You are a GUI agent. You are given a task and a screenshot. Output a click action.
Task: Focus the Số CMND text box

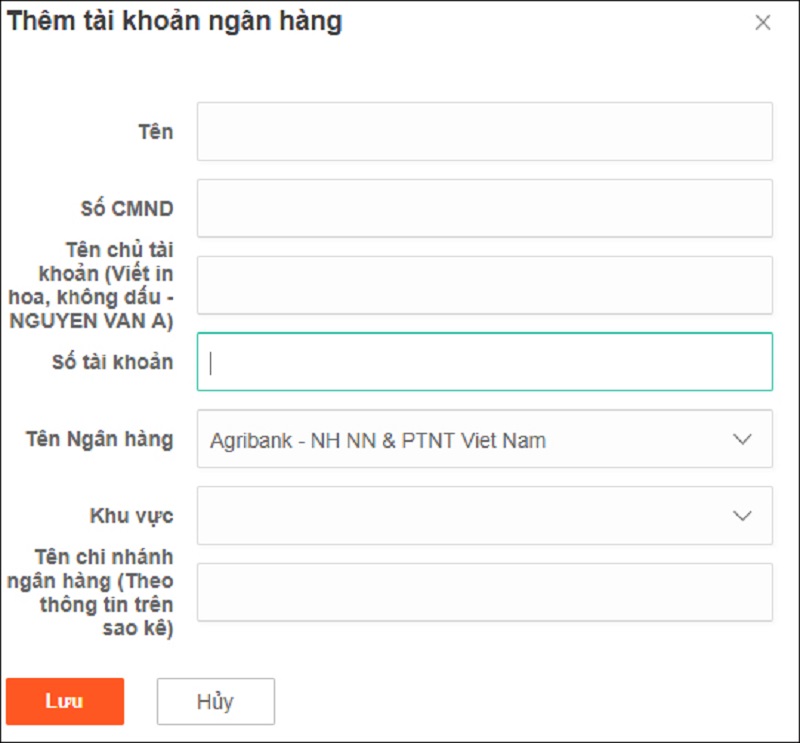pyautogui.click(x=485, y=208)
